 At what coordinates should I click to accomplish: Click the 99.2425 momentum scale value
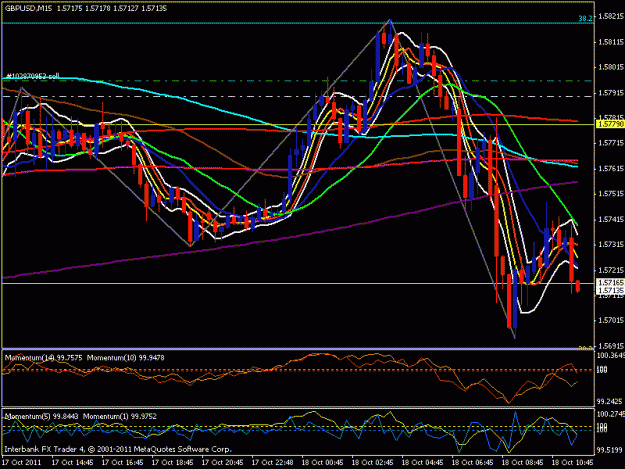point(610,401)
